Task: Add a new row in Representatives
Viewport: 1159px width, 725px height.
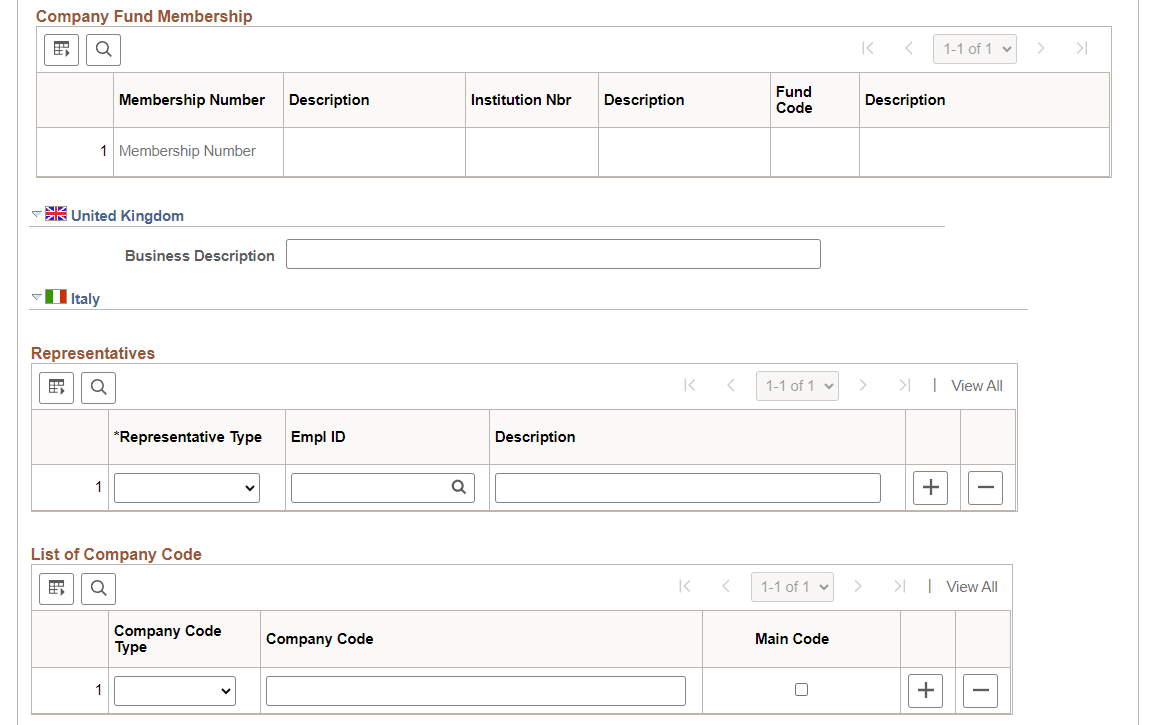Action: point(930,487)
